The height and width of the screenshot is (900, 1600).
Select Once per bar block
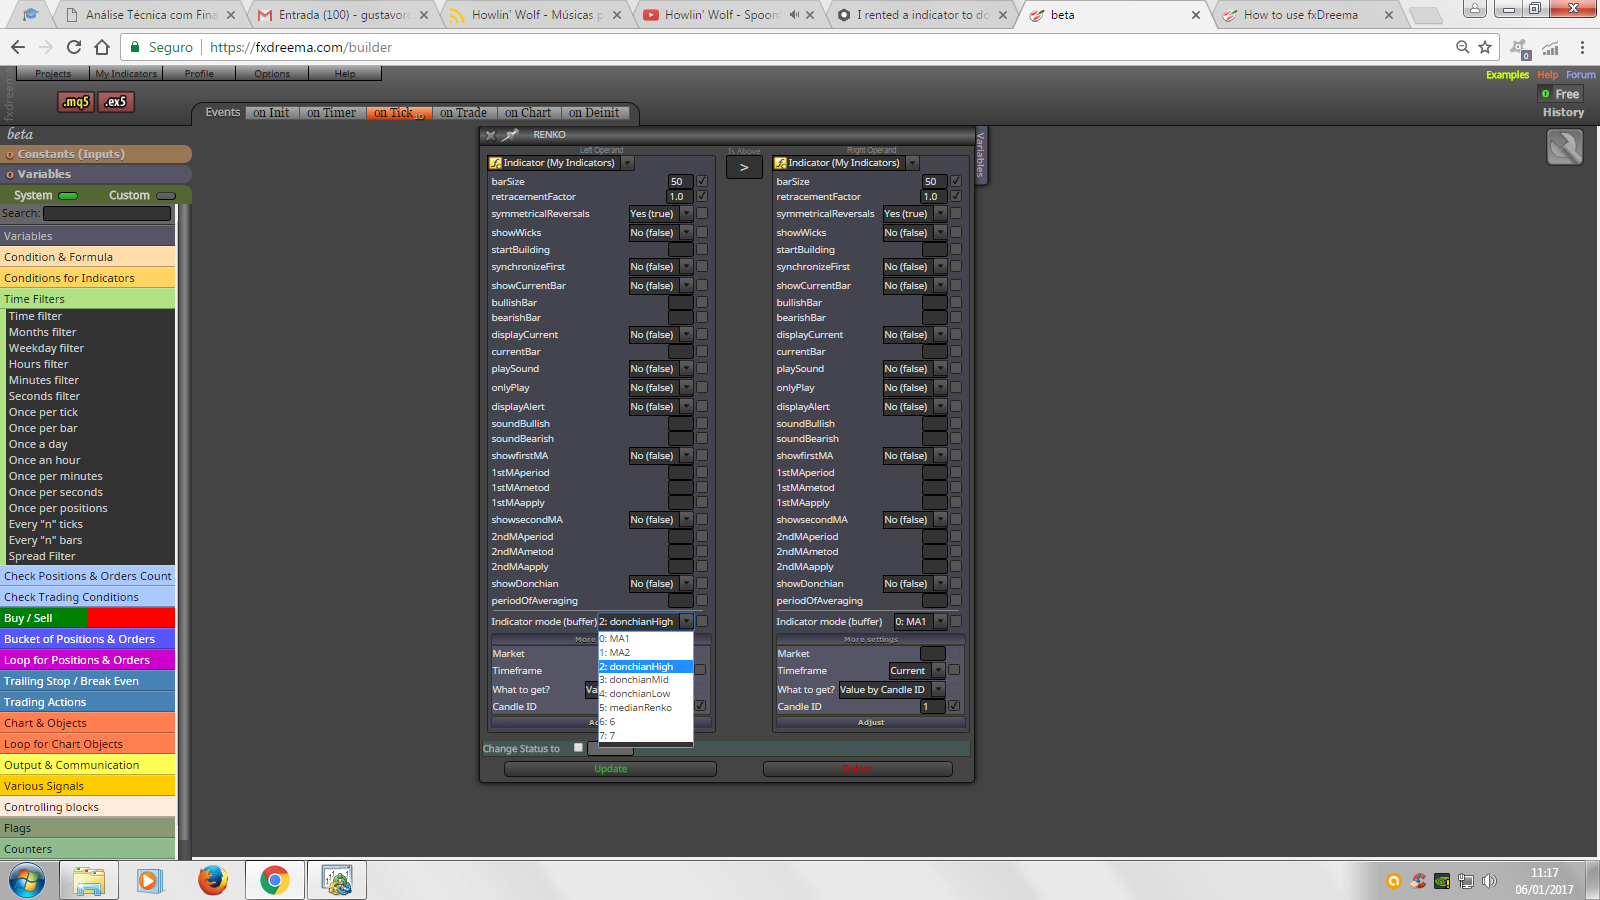43,428
